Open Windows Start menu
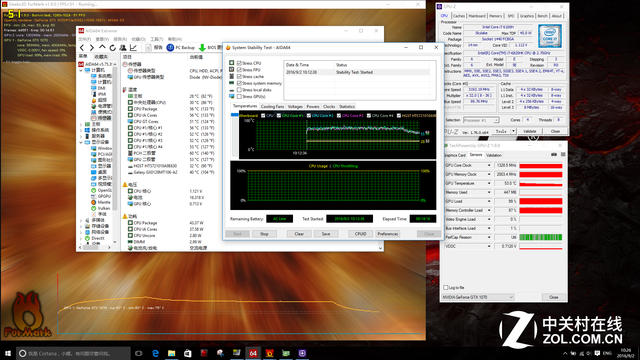This screenshot has width=640, height=360. click(8, 353)
